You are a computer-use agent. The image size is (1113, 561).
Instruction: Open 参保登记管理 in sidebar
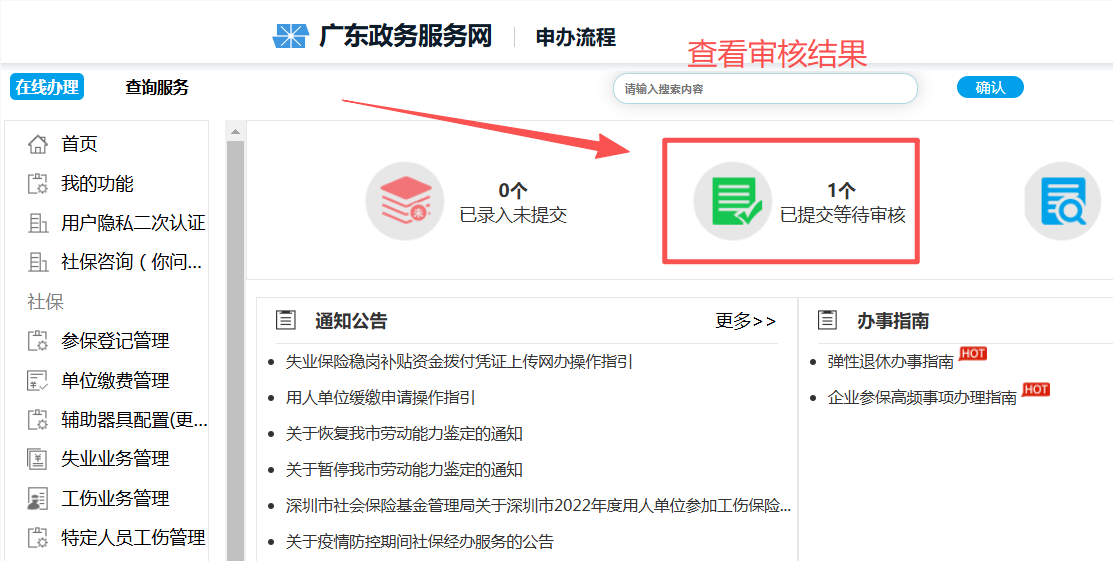115,341
